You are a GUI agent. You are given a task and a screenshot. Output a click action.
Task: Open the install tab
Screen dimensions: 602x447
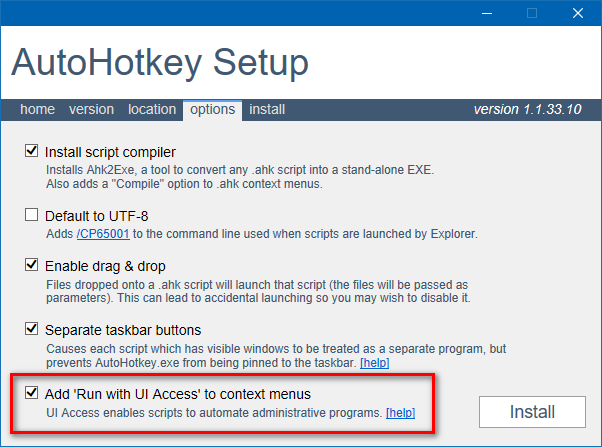click(267, 109)
